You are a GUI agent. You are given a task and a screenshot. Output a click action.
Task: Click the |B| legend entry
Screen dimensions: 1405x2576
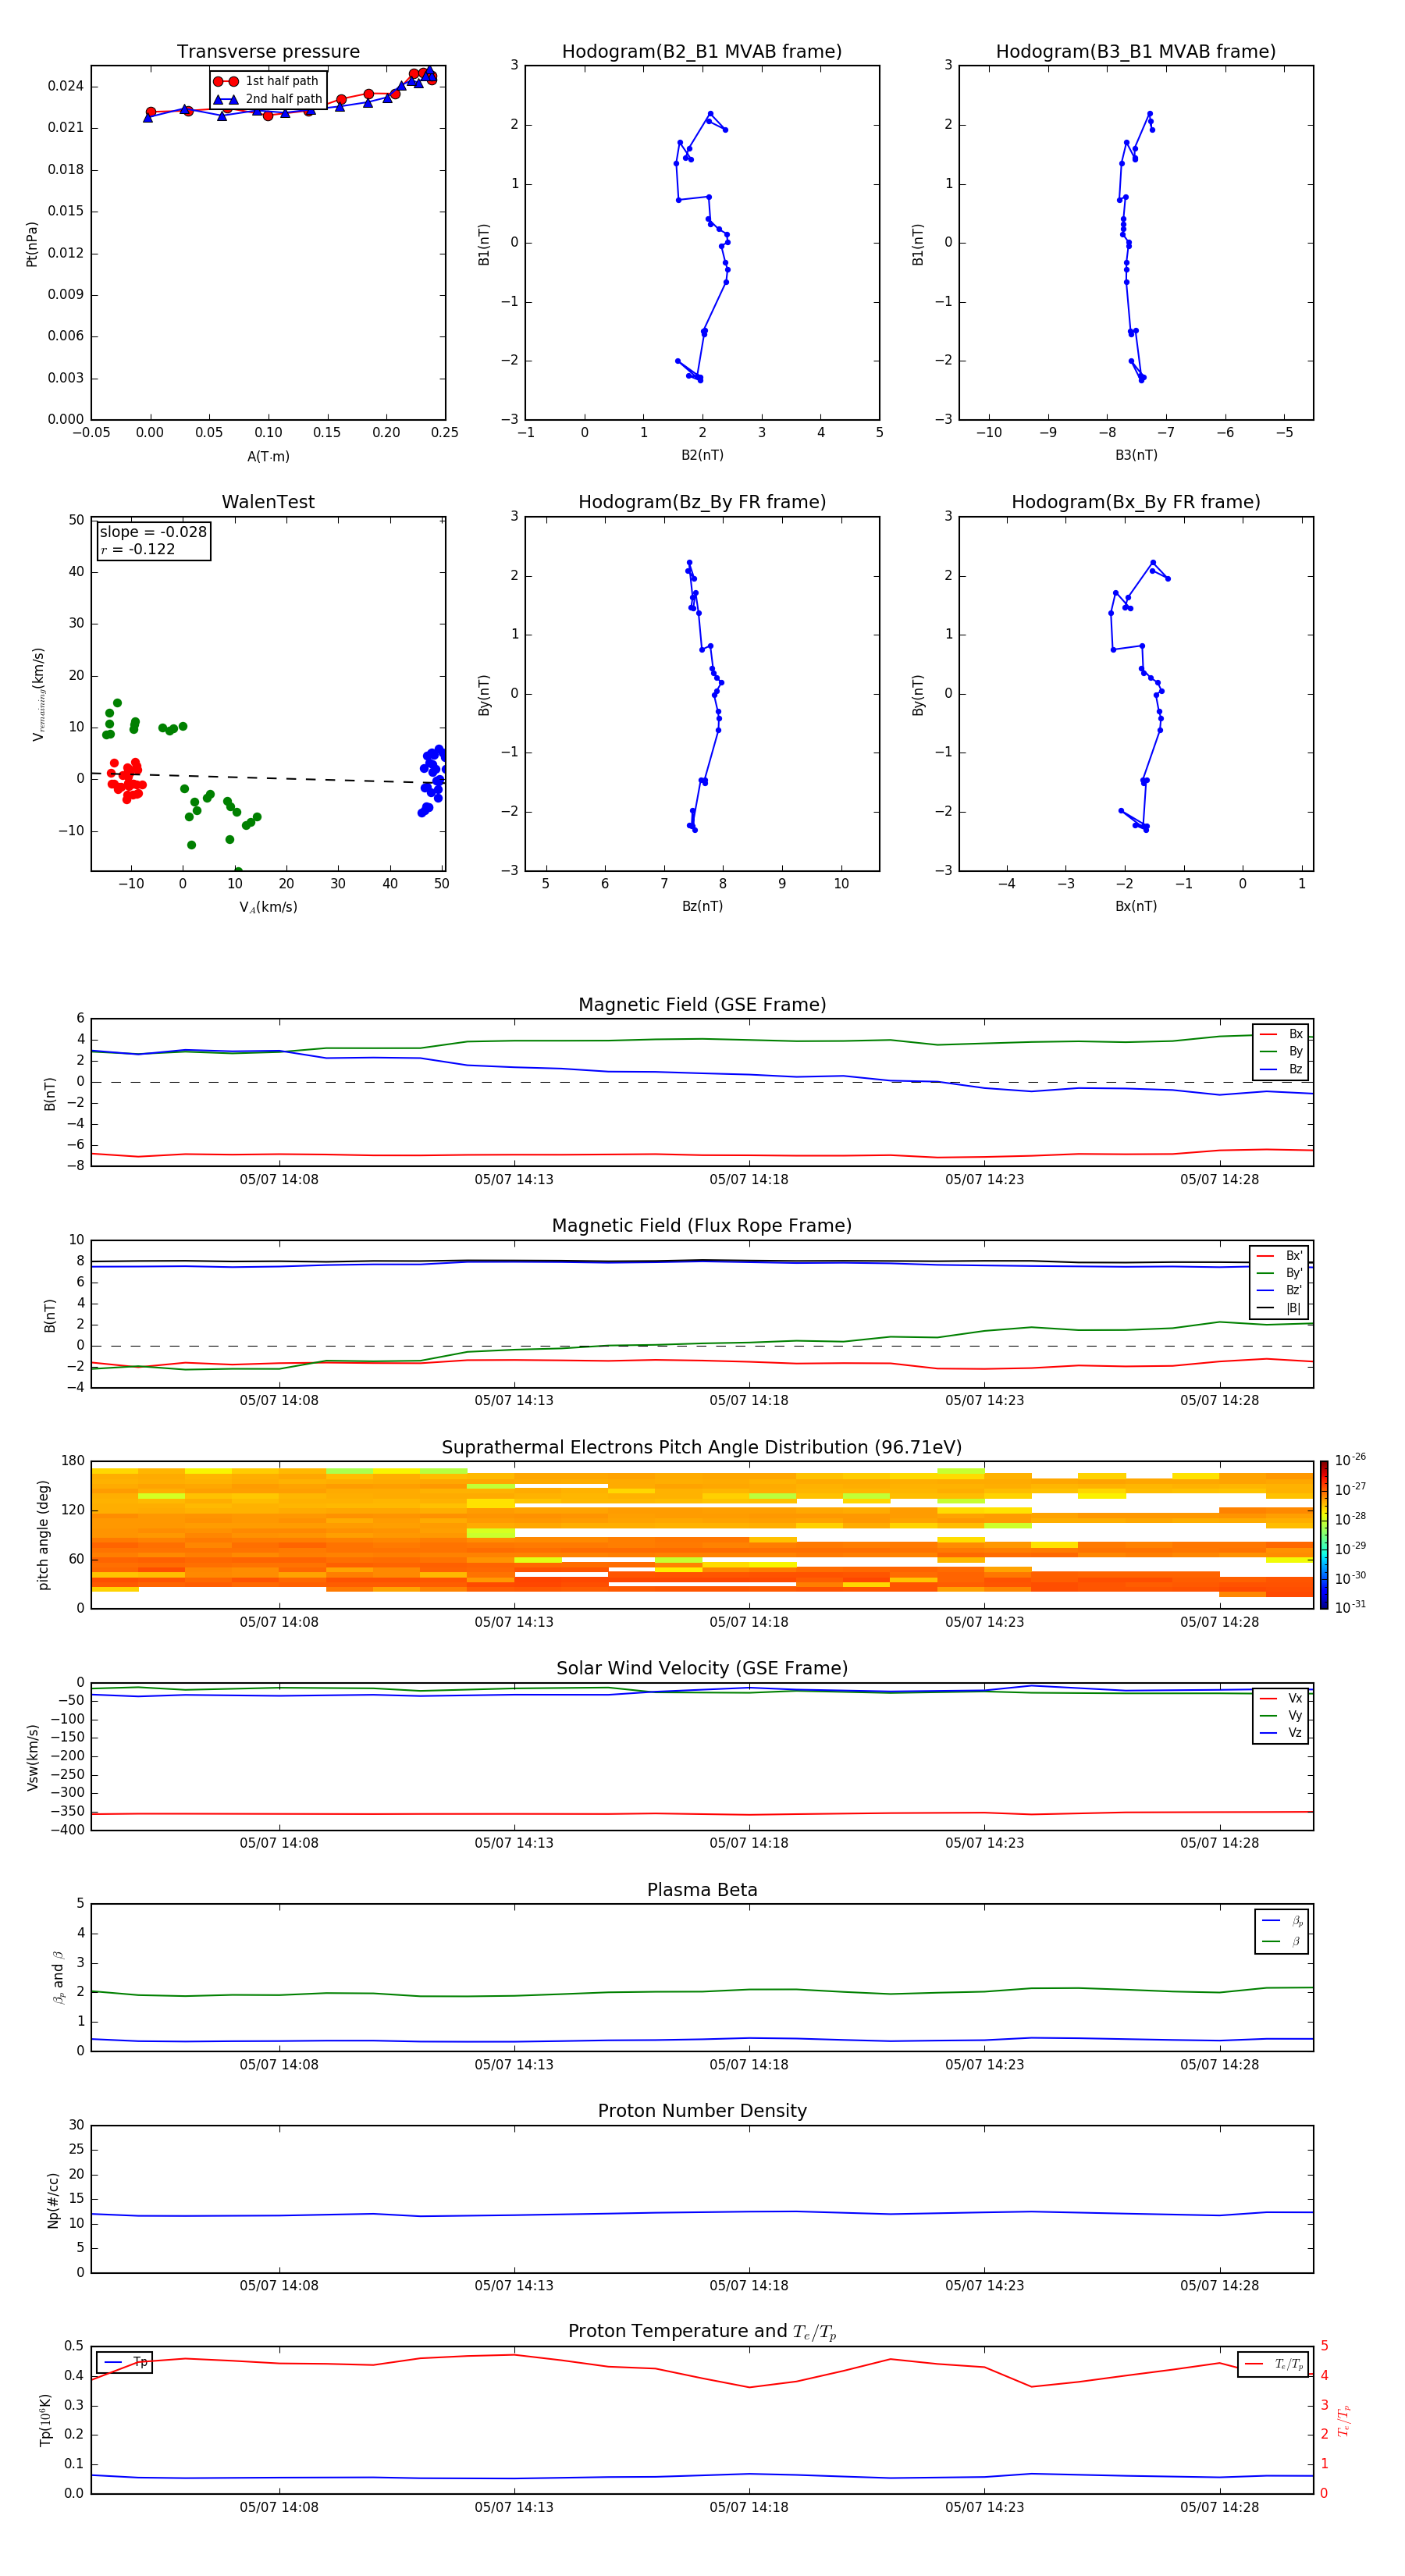point(1279,1308)
